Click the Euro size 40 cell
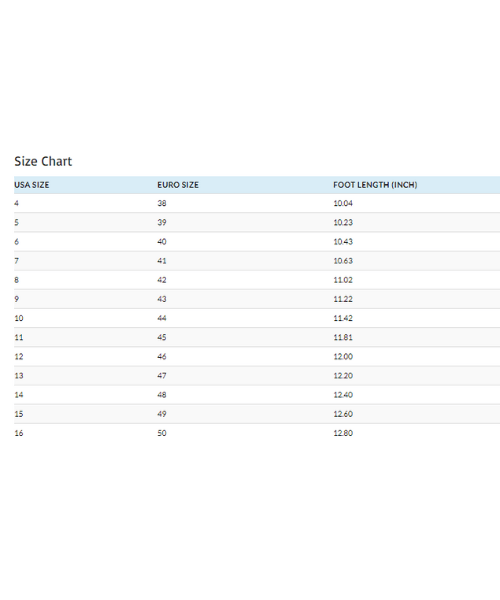The height and width of the screenshot is (600, 500). click(x=162, y=241)
